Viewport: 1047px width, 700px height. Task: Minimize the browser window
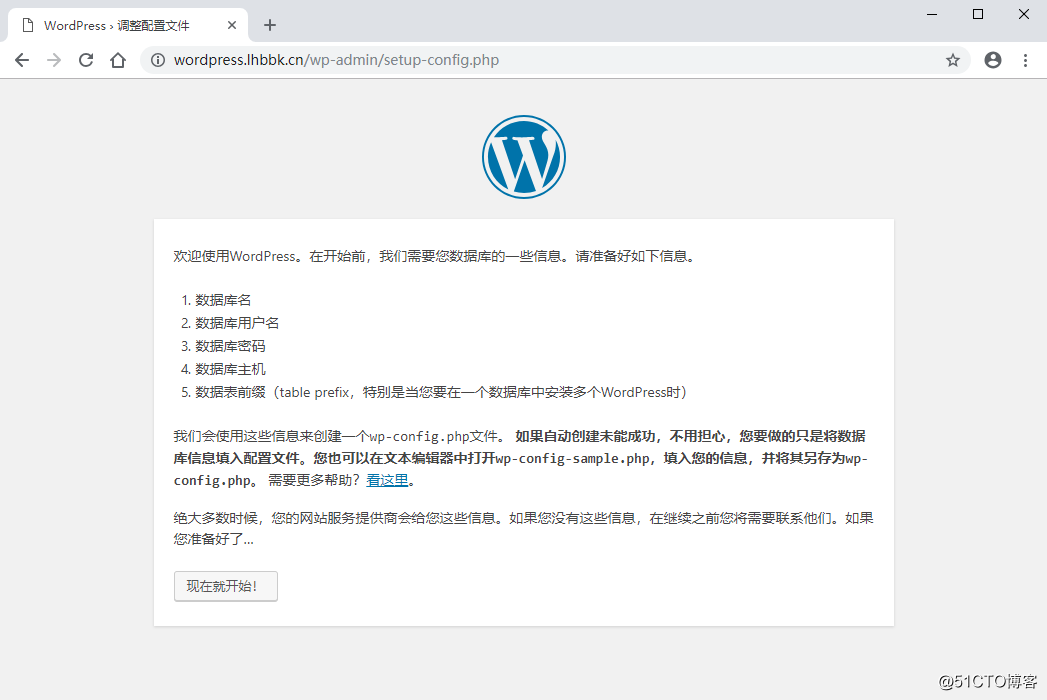pos(932,14)
